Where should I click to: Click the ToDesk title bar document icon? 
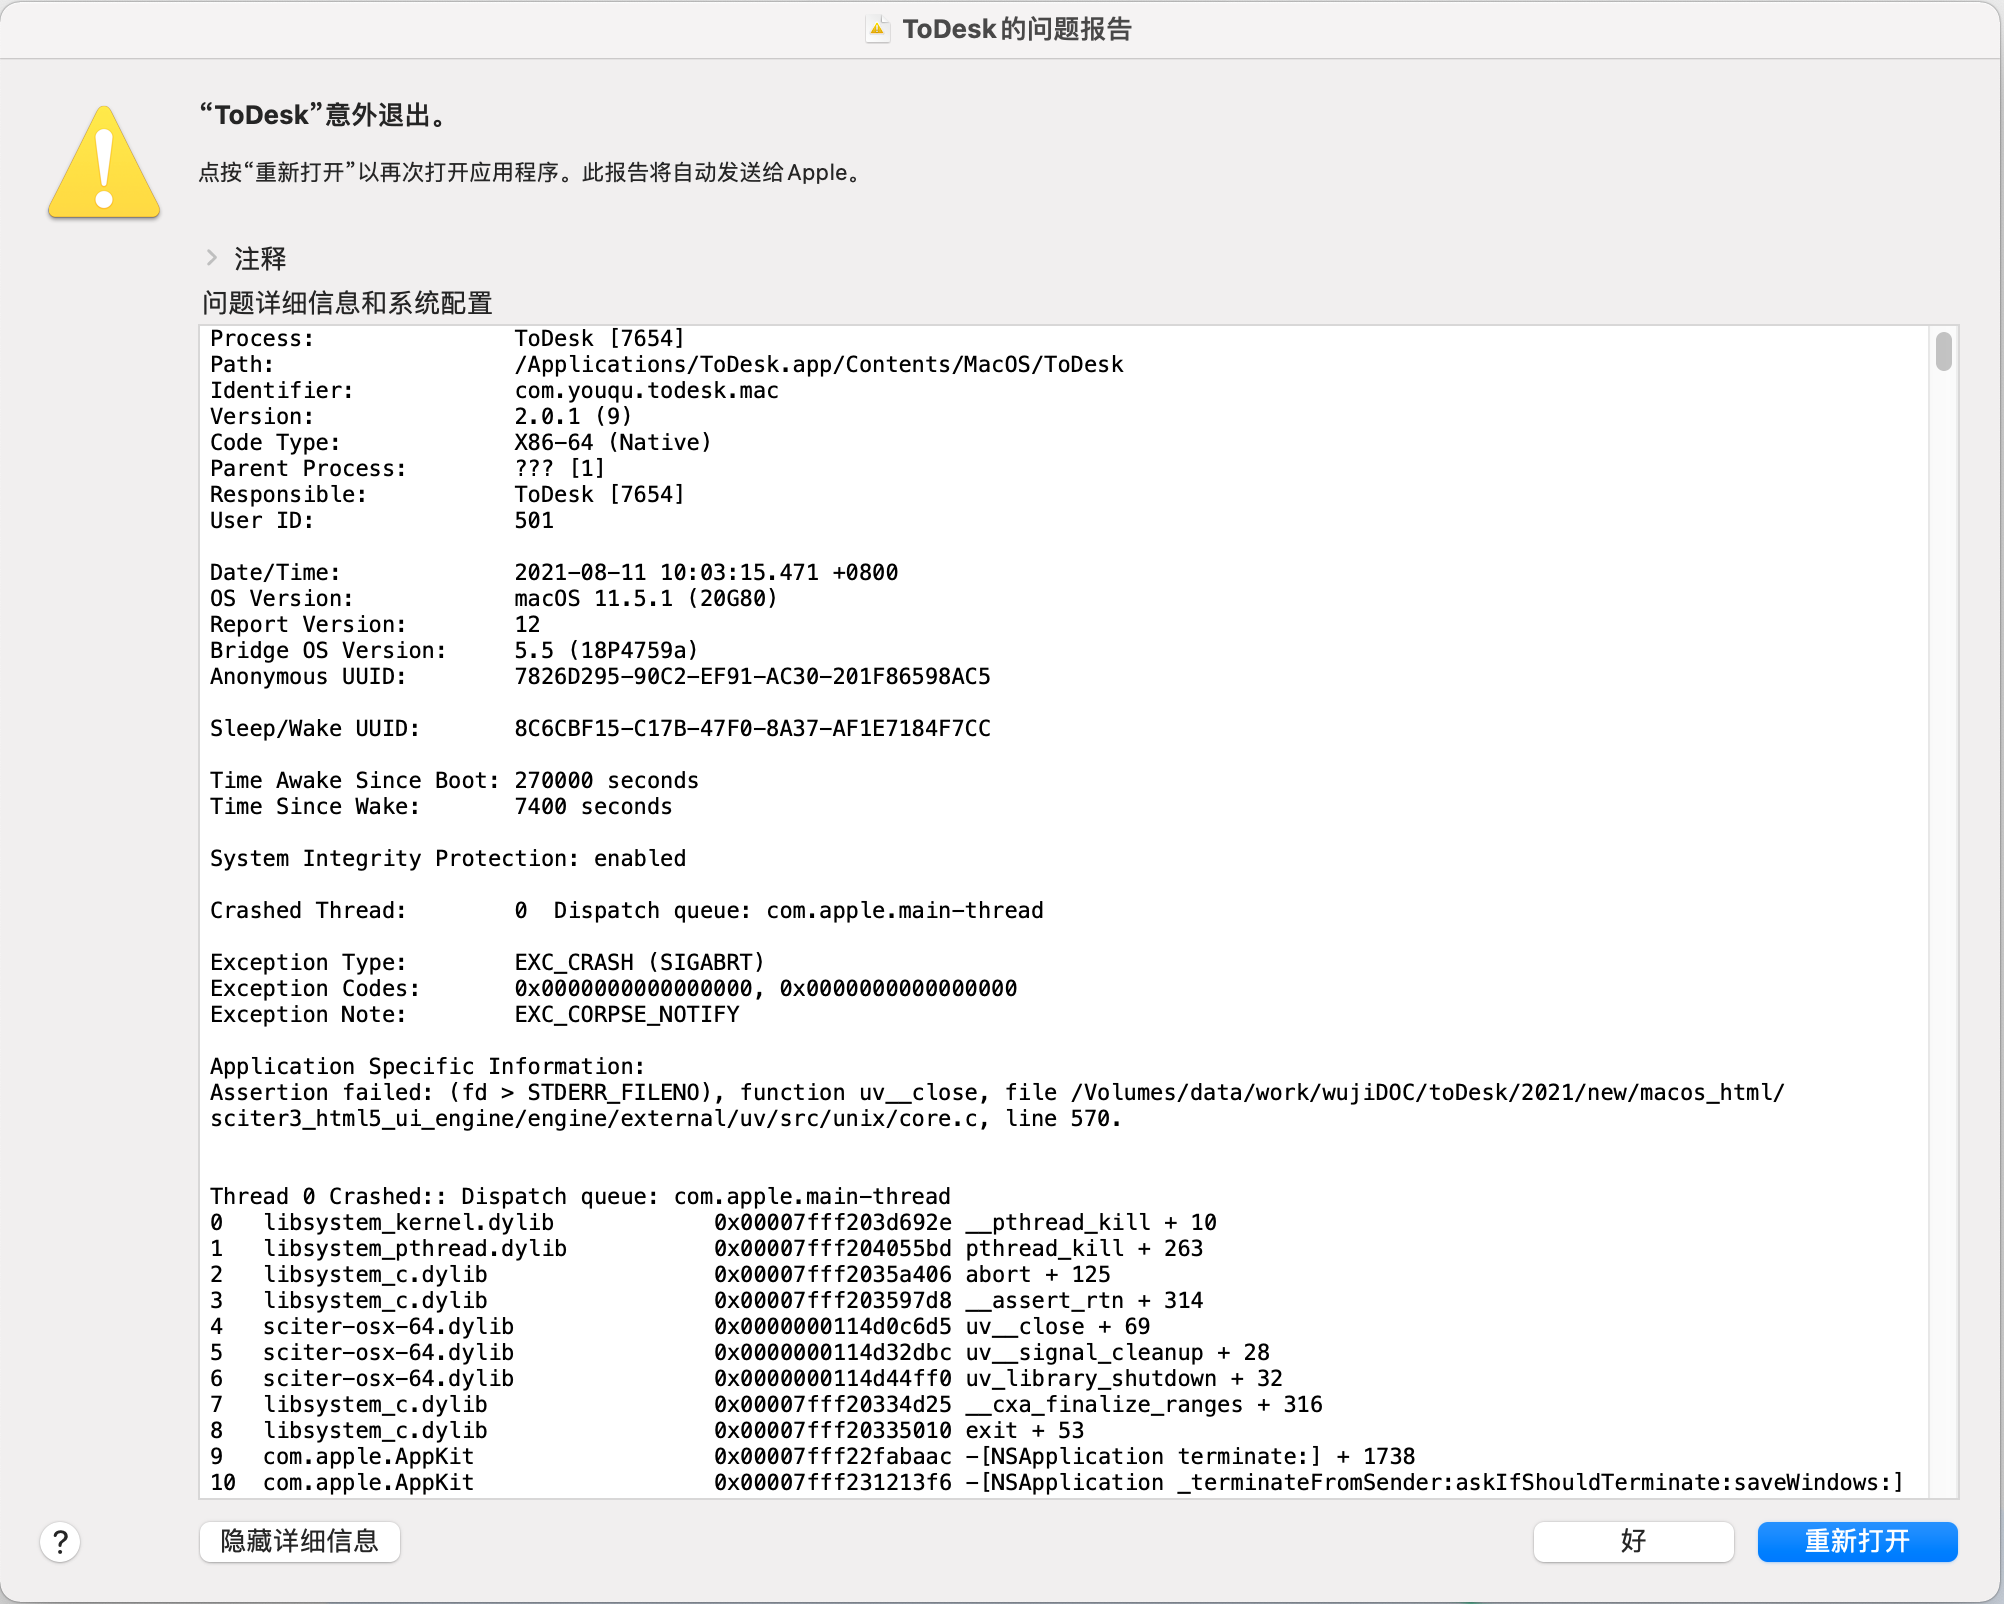coord(877,29)
